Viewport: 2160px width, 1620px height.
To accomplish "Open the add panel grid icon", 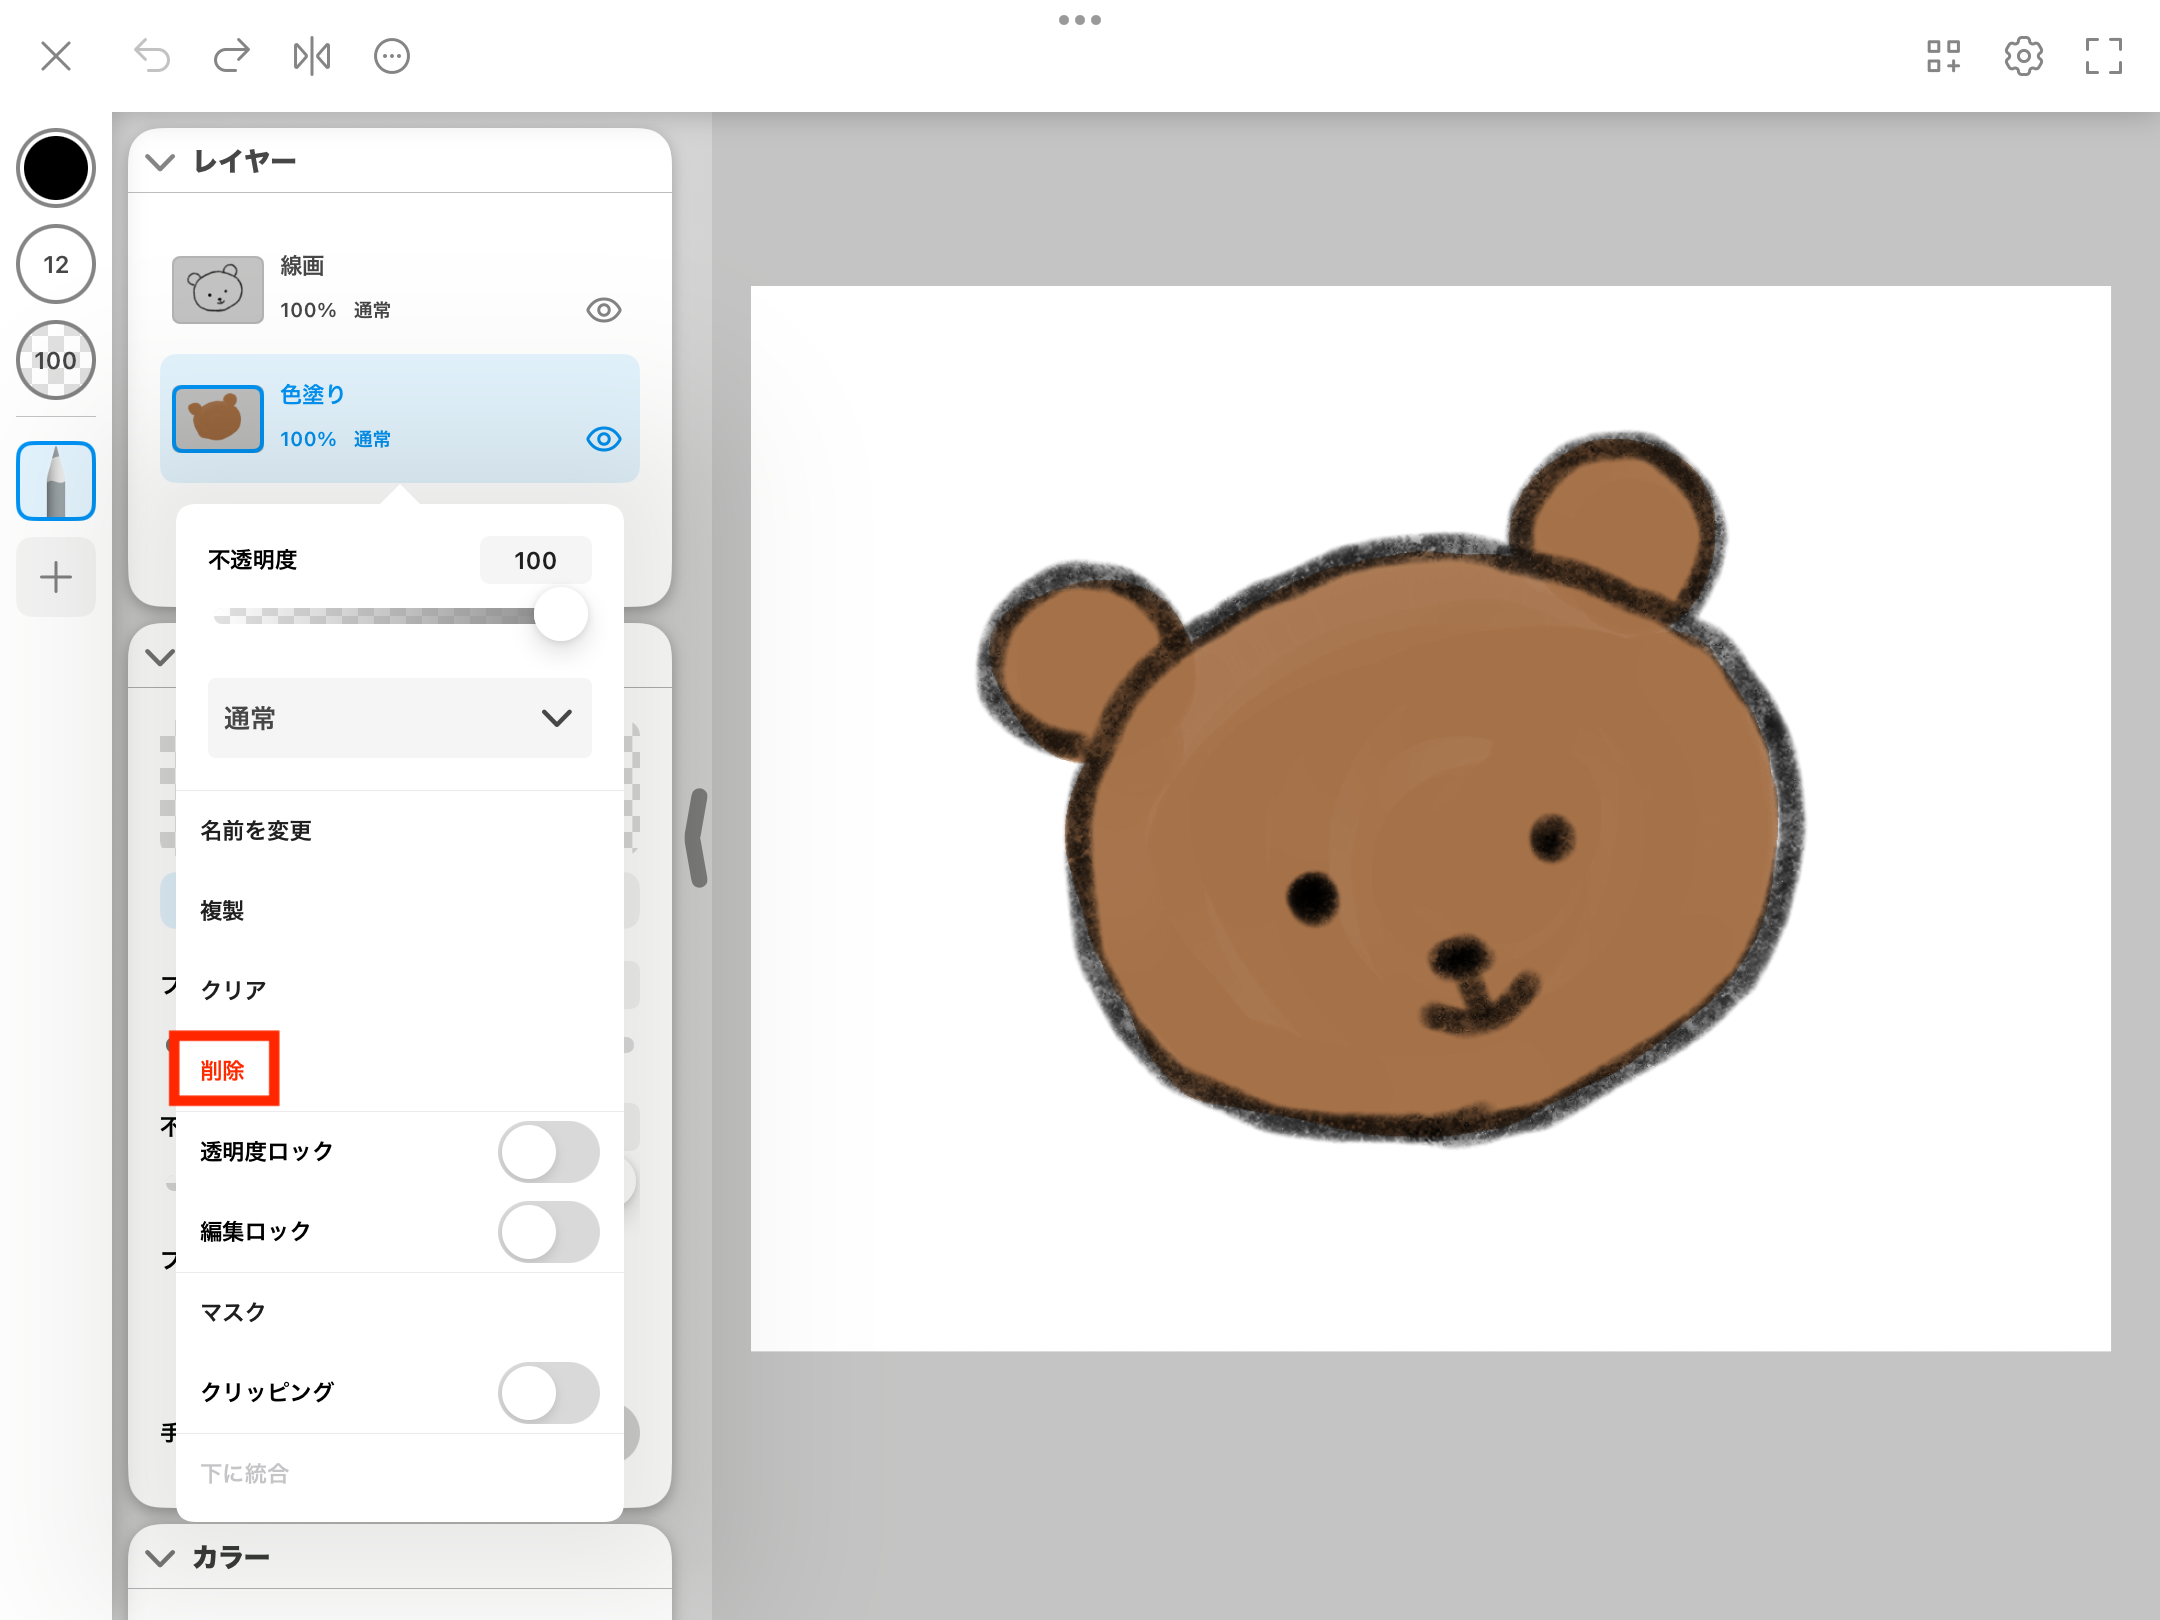I will (x=1944, y=56).
